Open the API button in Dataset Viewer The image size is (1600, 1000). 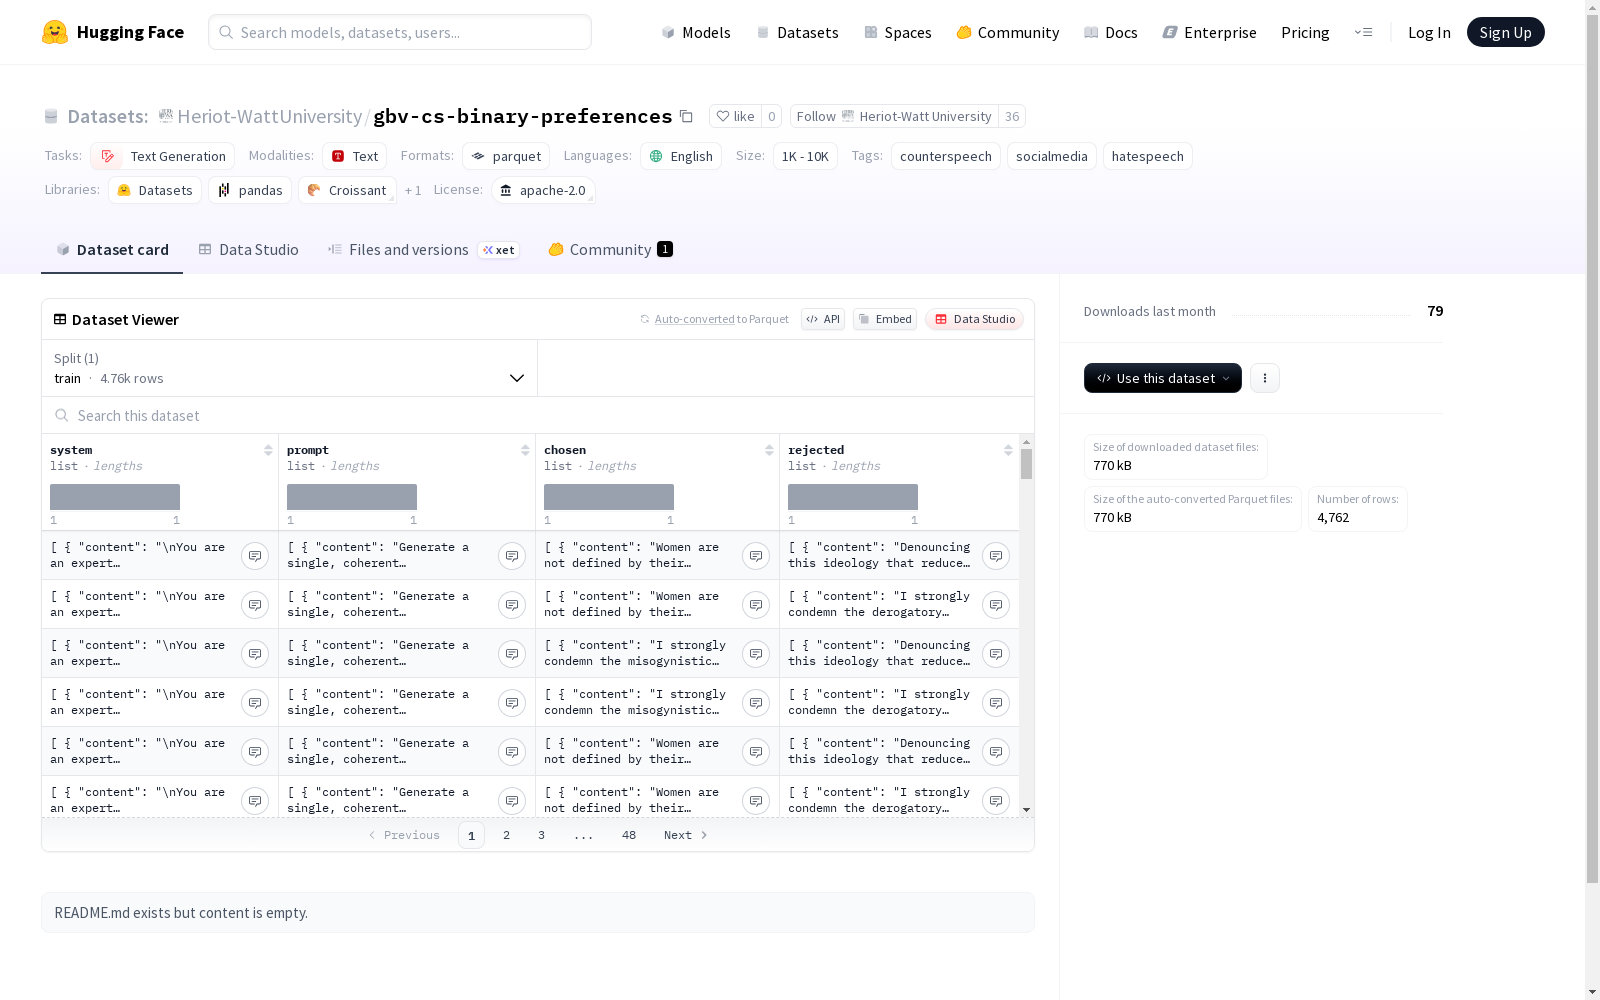click(823, 319)
